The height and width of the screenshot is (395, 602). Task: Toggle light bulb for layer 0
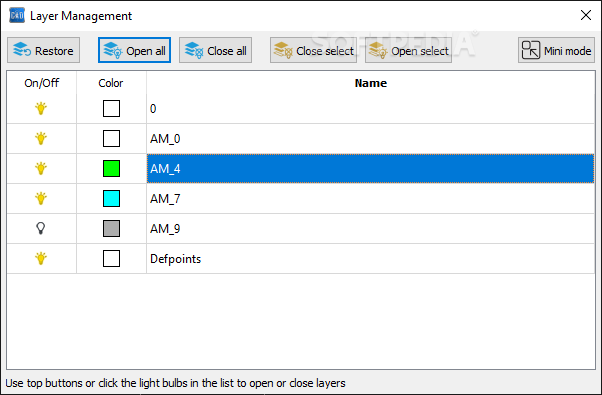point(41,109)
